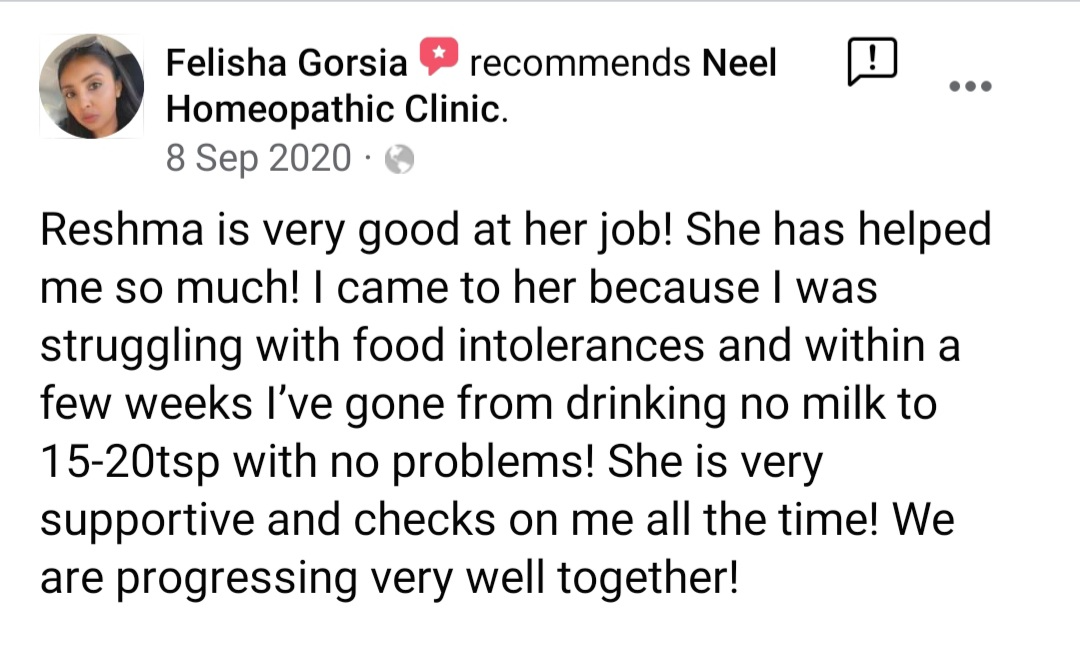The width and height of the screenshot is (1080, 656).
Task: Click the globe public audience icon
Action: [x=399, y=159]
